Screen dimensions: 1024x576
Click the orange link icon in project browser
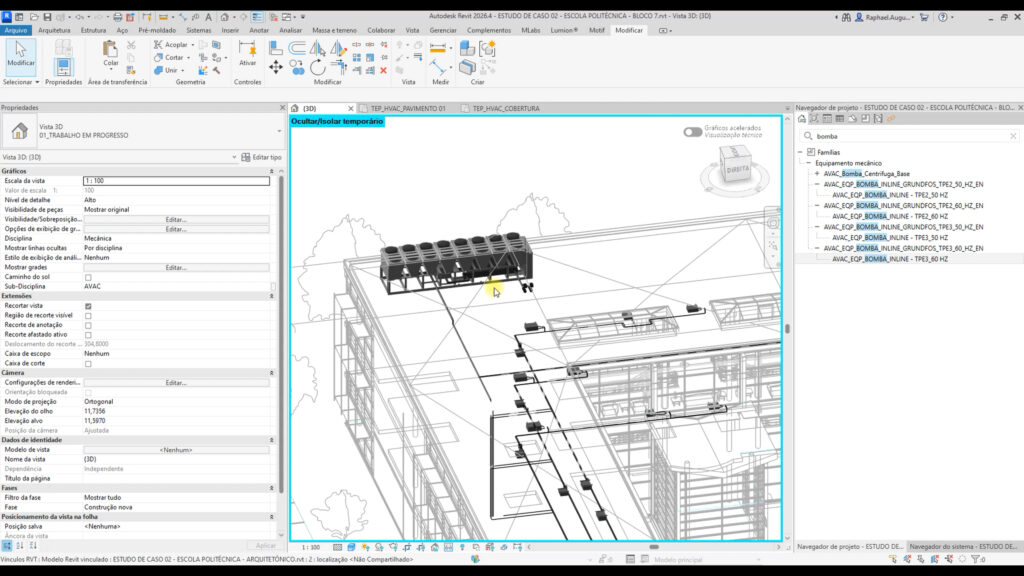tap(891, 119)
